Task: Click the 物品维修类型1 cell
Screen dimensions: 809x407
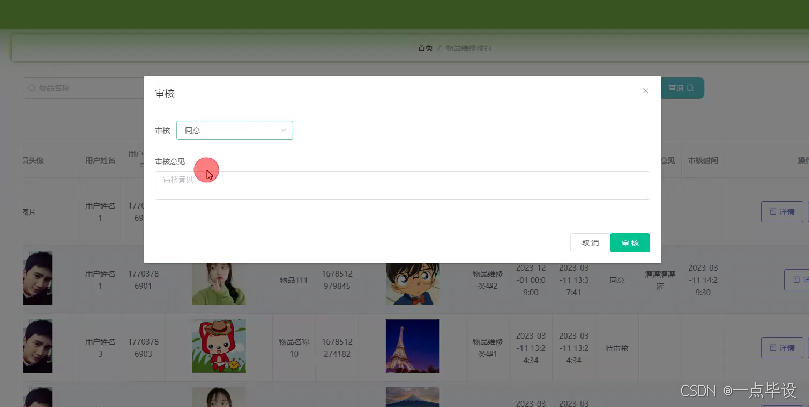Action: (488, 348)
